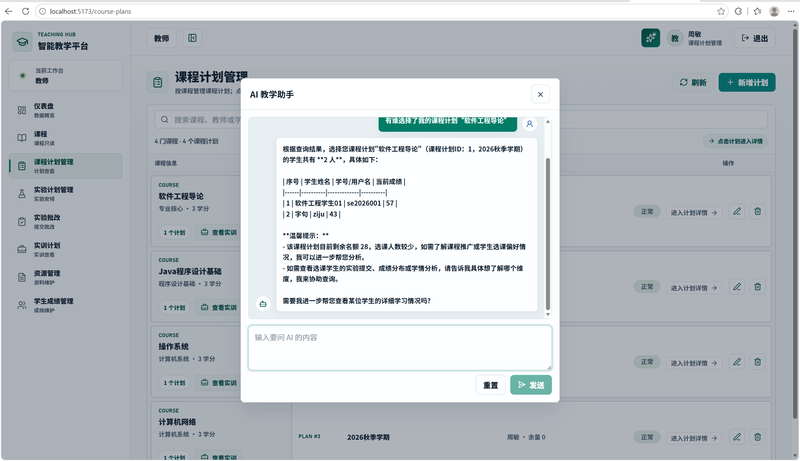Bookmark the page with star icon

[x=721, y=11]
